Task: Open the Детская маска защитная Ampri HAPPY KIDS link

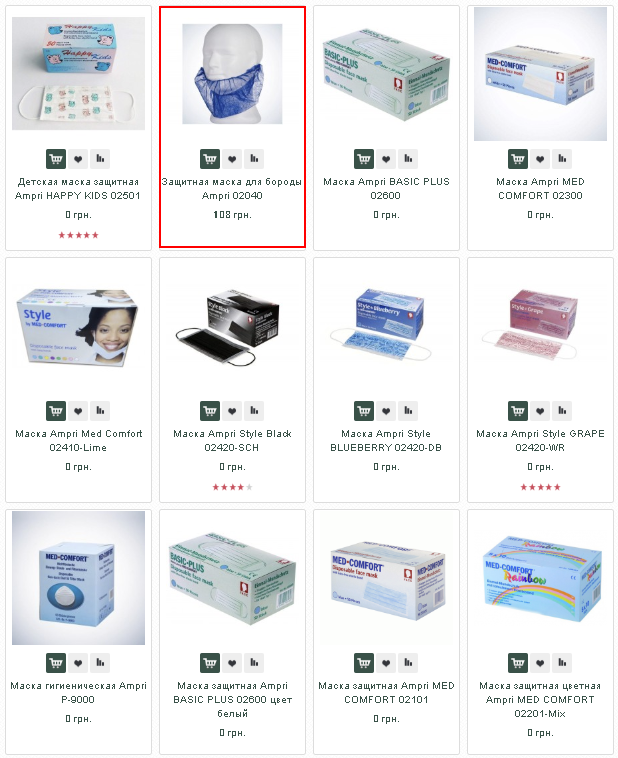Action: click(78, 189)
